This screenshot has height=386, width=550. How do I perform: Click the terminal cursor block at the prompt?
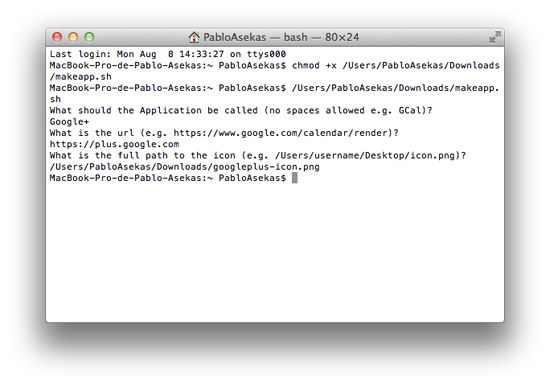pos(295,178)
